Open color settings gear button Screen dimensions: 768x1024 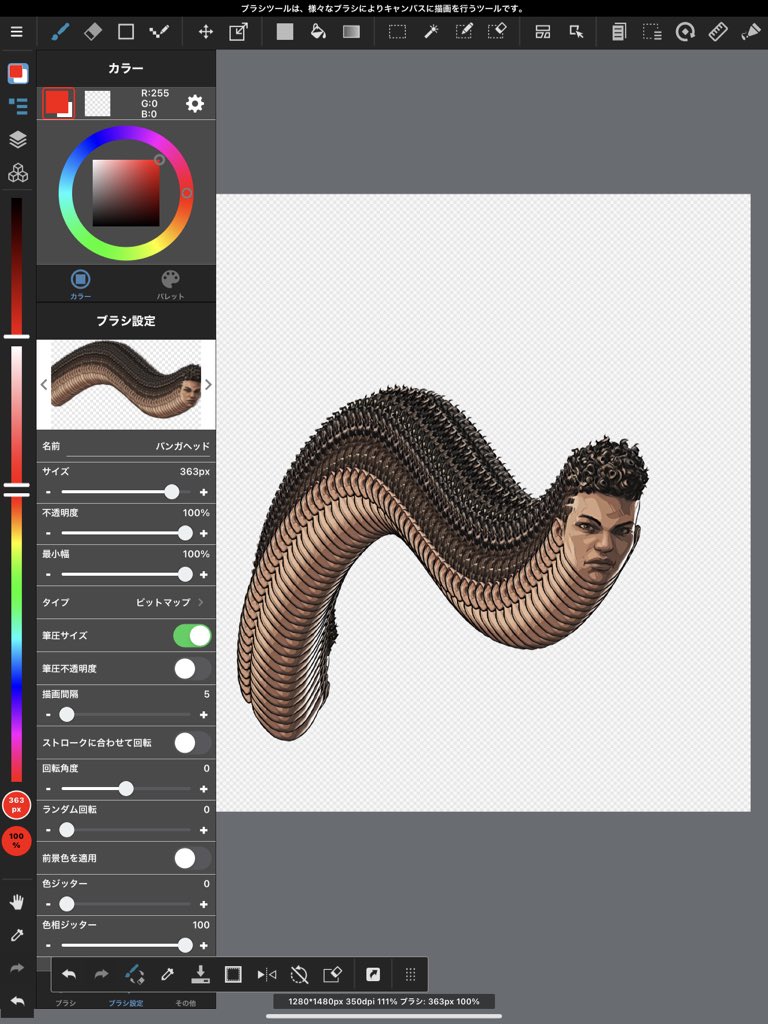coord(195,104)
